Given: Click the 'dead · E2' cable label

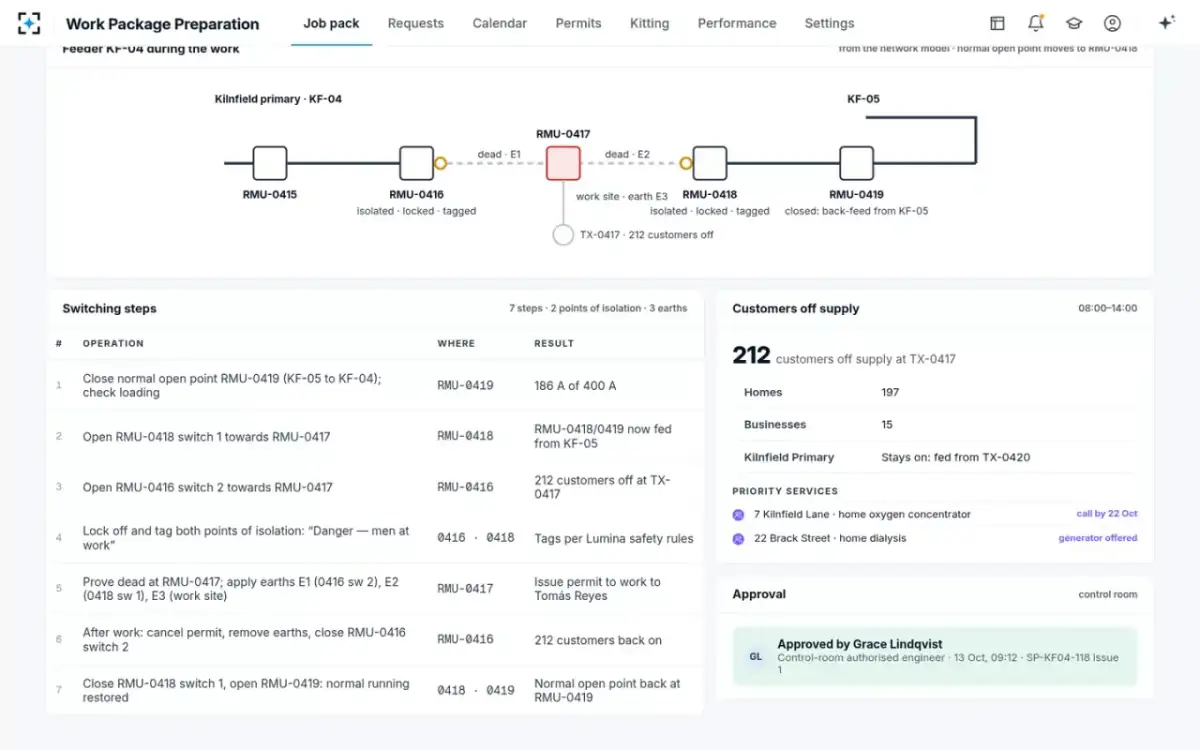Looking at the screenshot, I should [627, 154].
